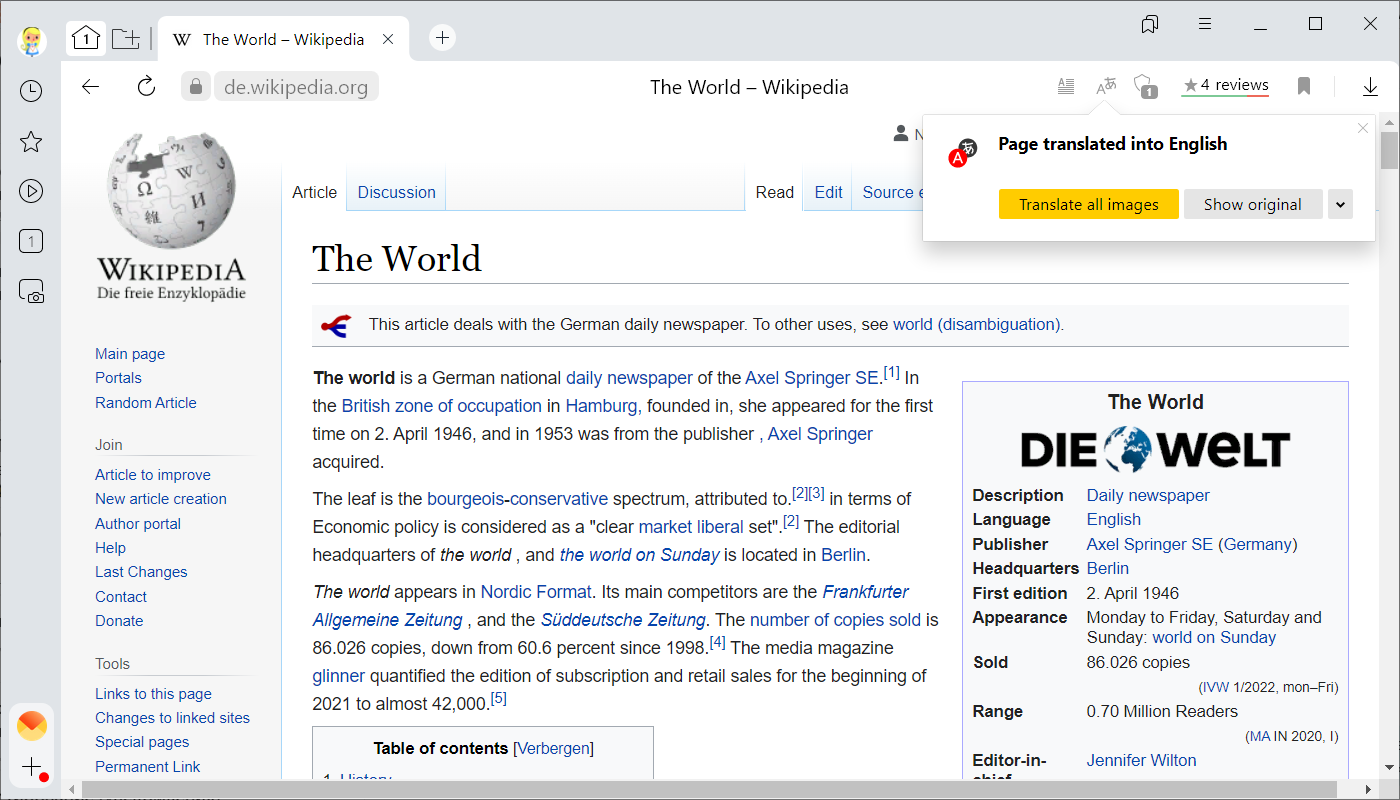Image resolution: width=1400 pixels, height=800 pixels.
Task: Bookmark this page
Action: (x=1304, y=87)
